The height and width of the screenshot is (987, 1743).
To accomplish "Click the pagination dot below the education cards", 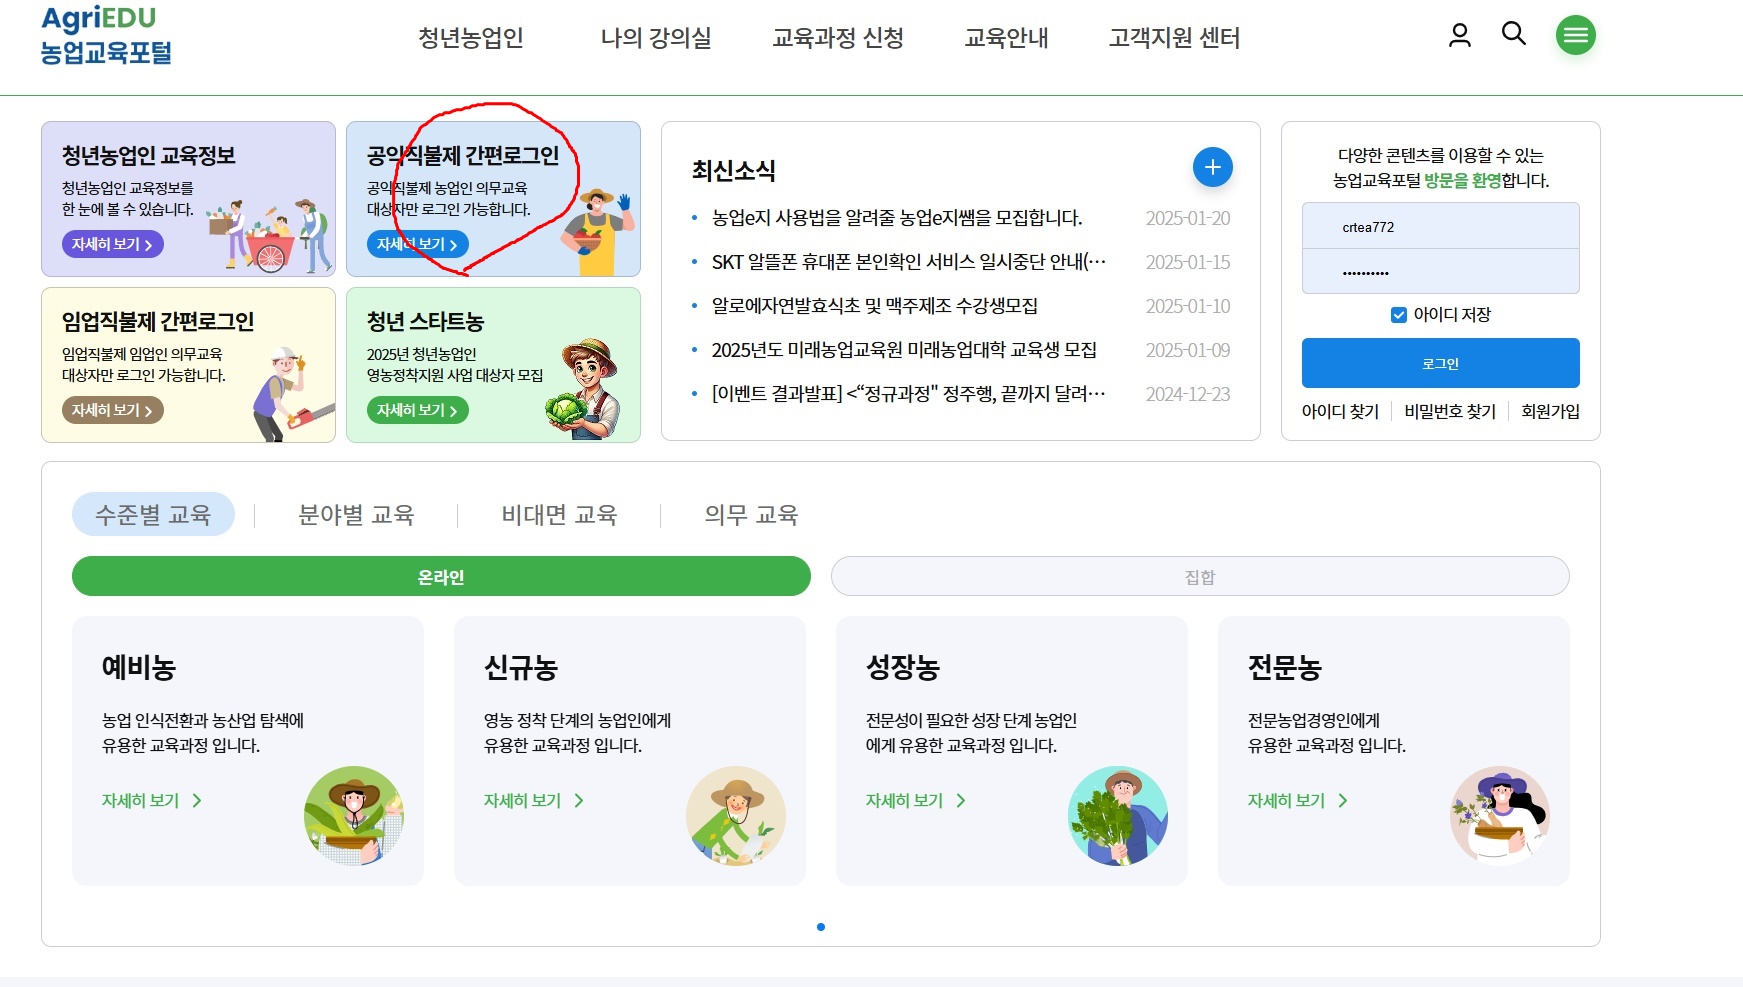I will (823, 926).
